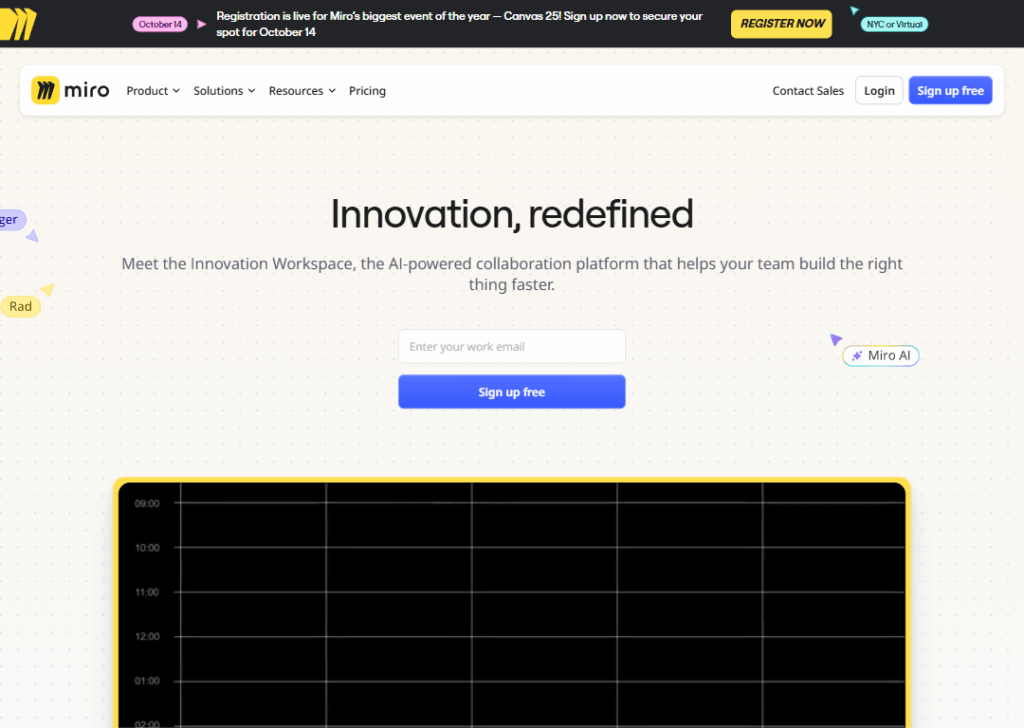Open the Resources dropdown menu

click(x=301, y=91)
